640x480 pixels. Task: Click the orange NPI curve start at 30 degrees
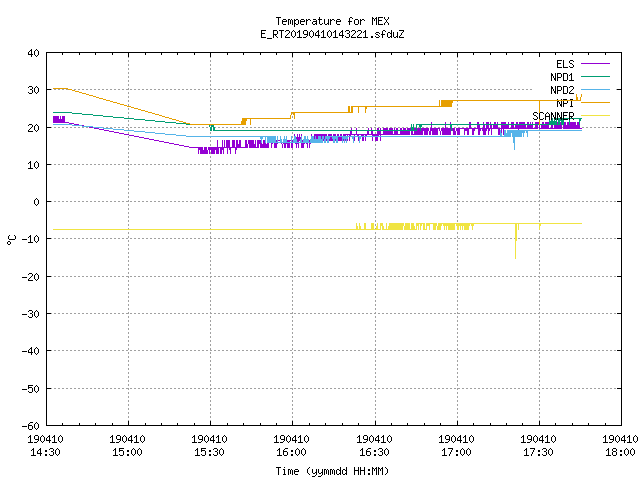(x=60, y=89)
